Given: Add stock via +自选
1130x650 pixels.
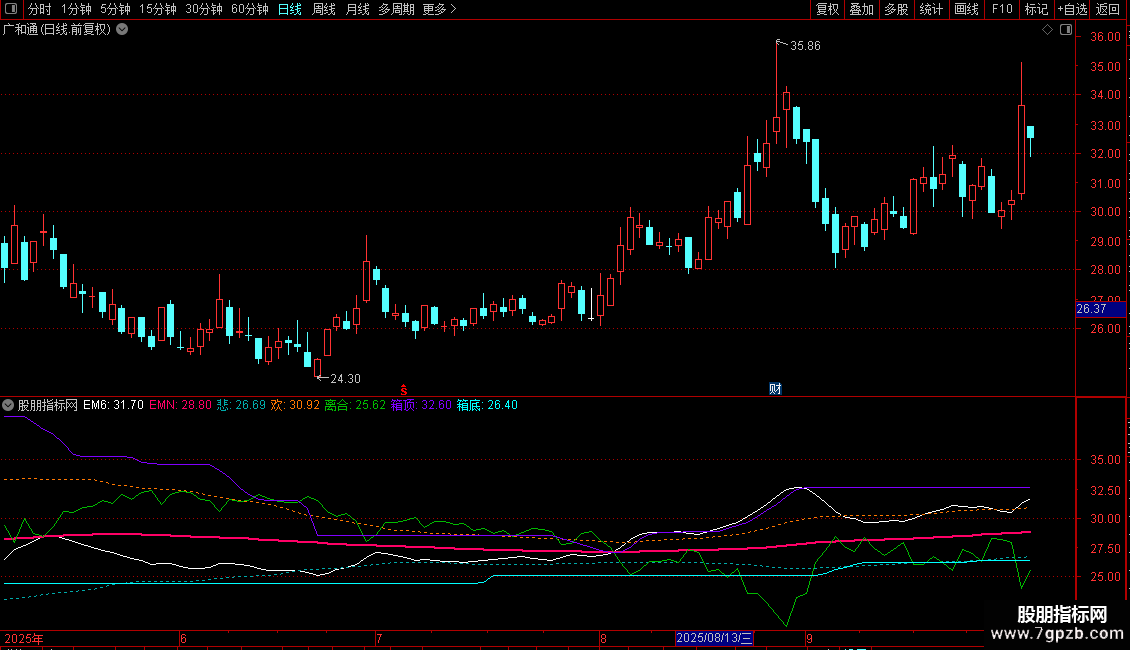Looking at the screenshot, I should coord(1072,9).
